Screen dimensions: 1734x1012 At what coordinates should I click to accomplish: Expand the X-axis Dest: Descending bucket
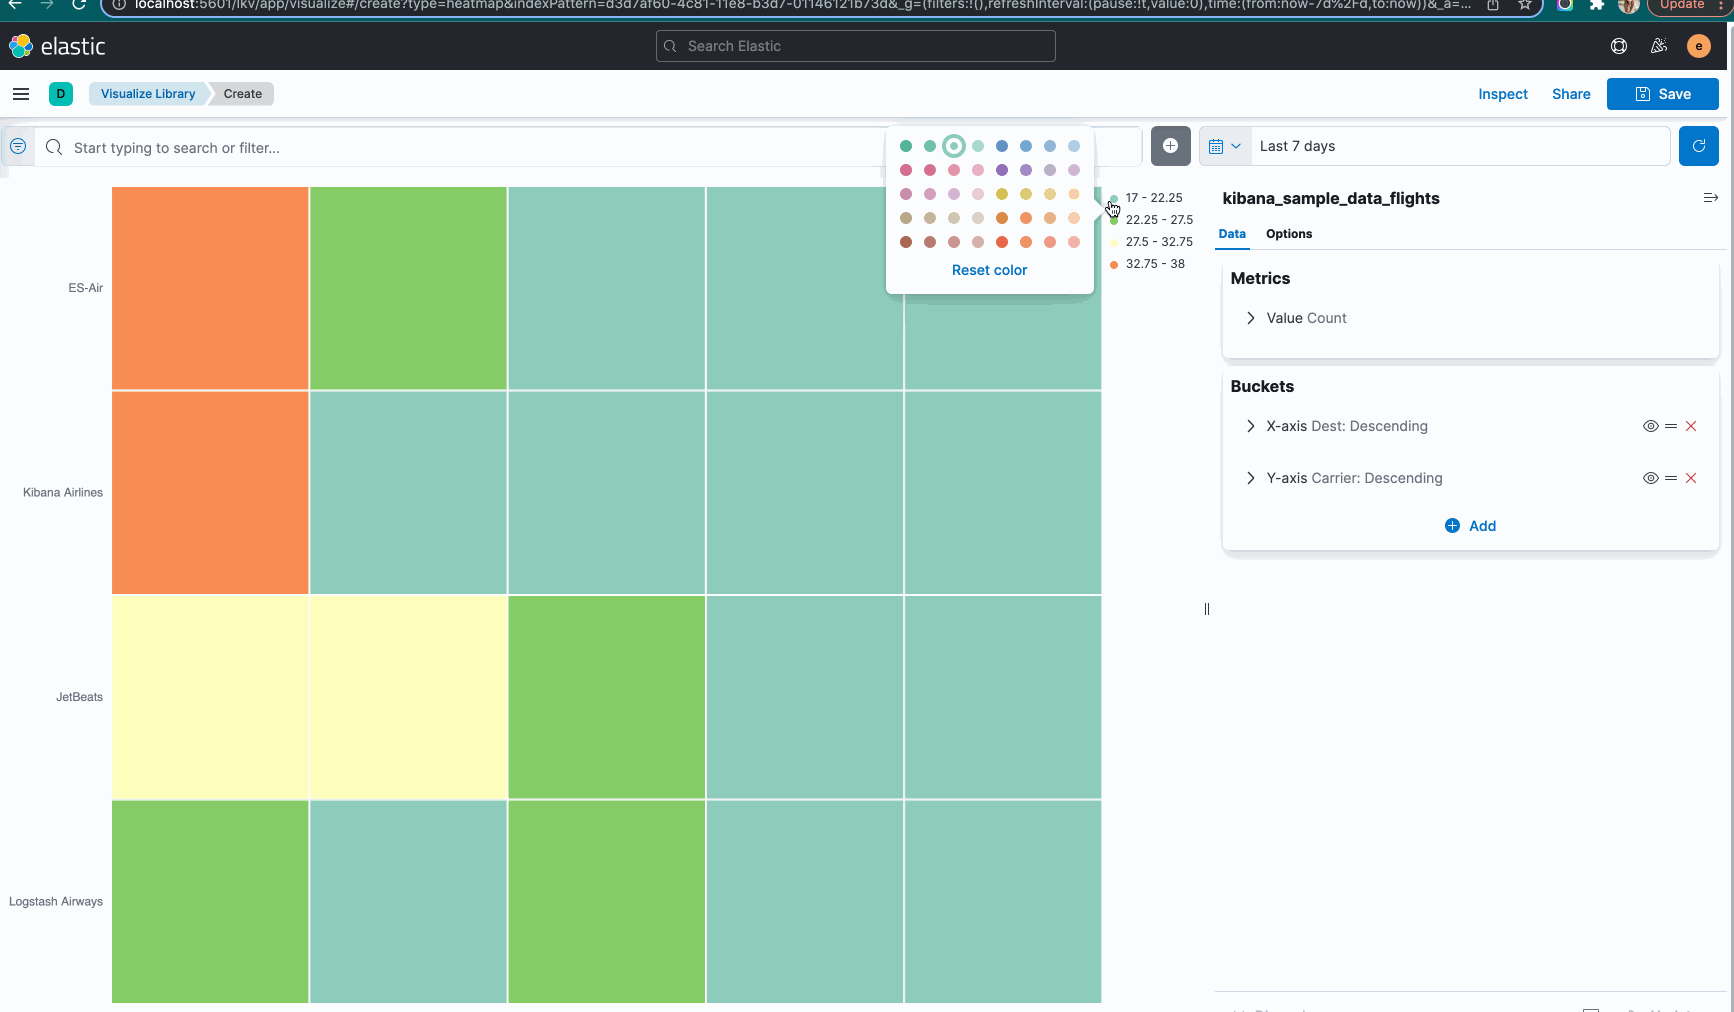point(1250,426)
